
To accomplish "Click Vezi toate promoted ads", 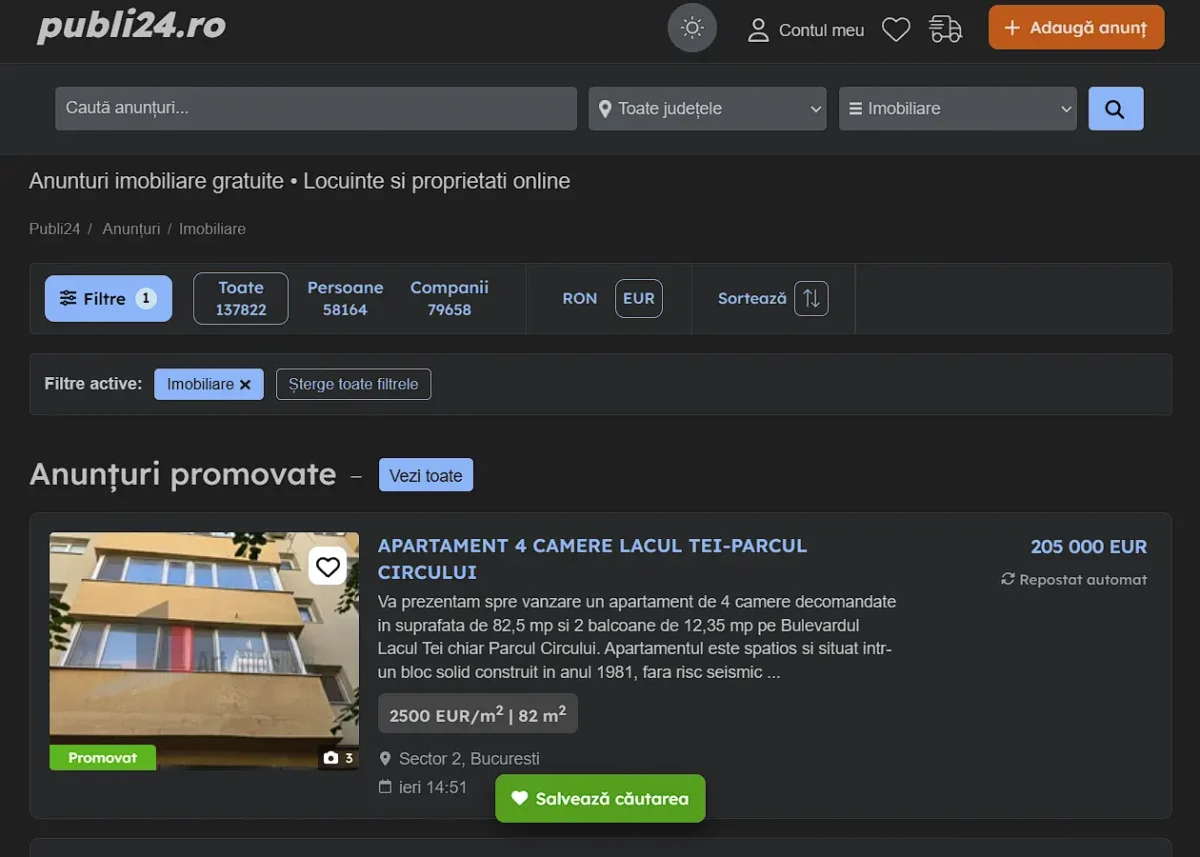I will coord(426,475).
